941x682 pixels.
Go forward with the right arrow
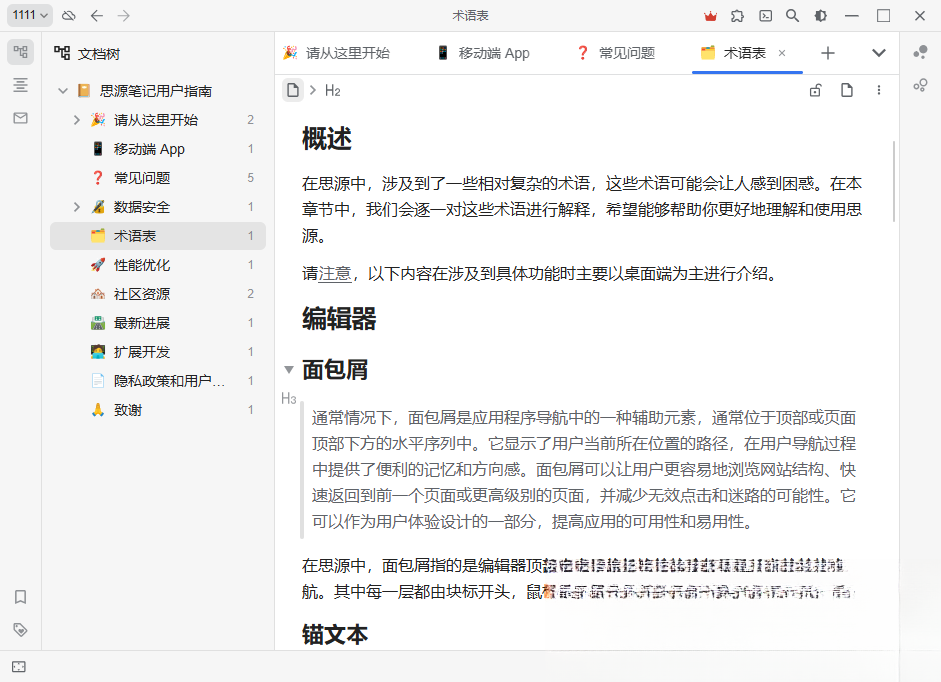(124, 16)
